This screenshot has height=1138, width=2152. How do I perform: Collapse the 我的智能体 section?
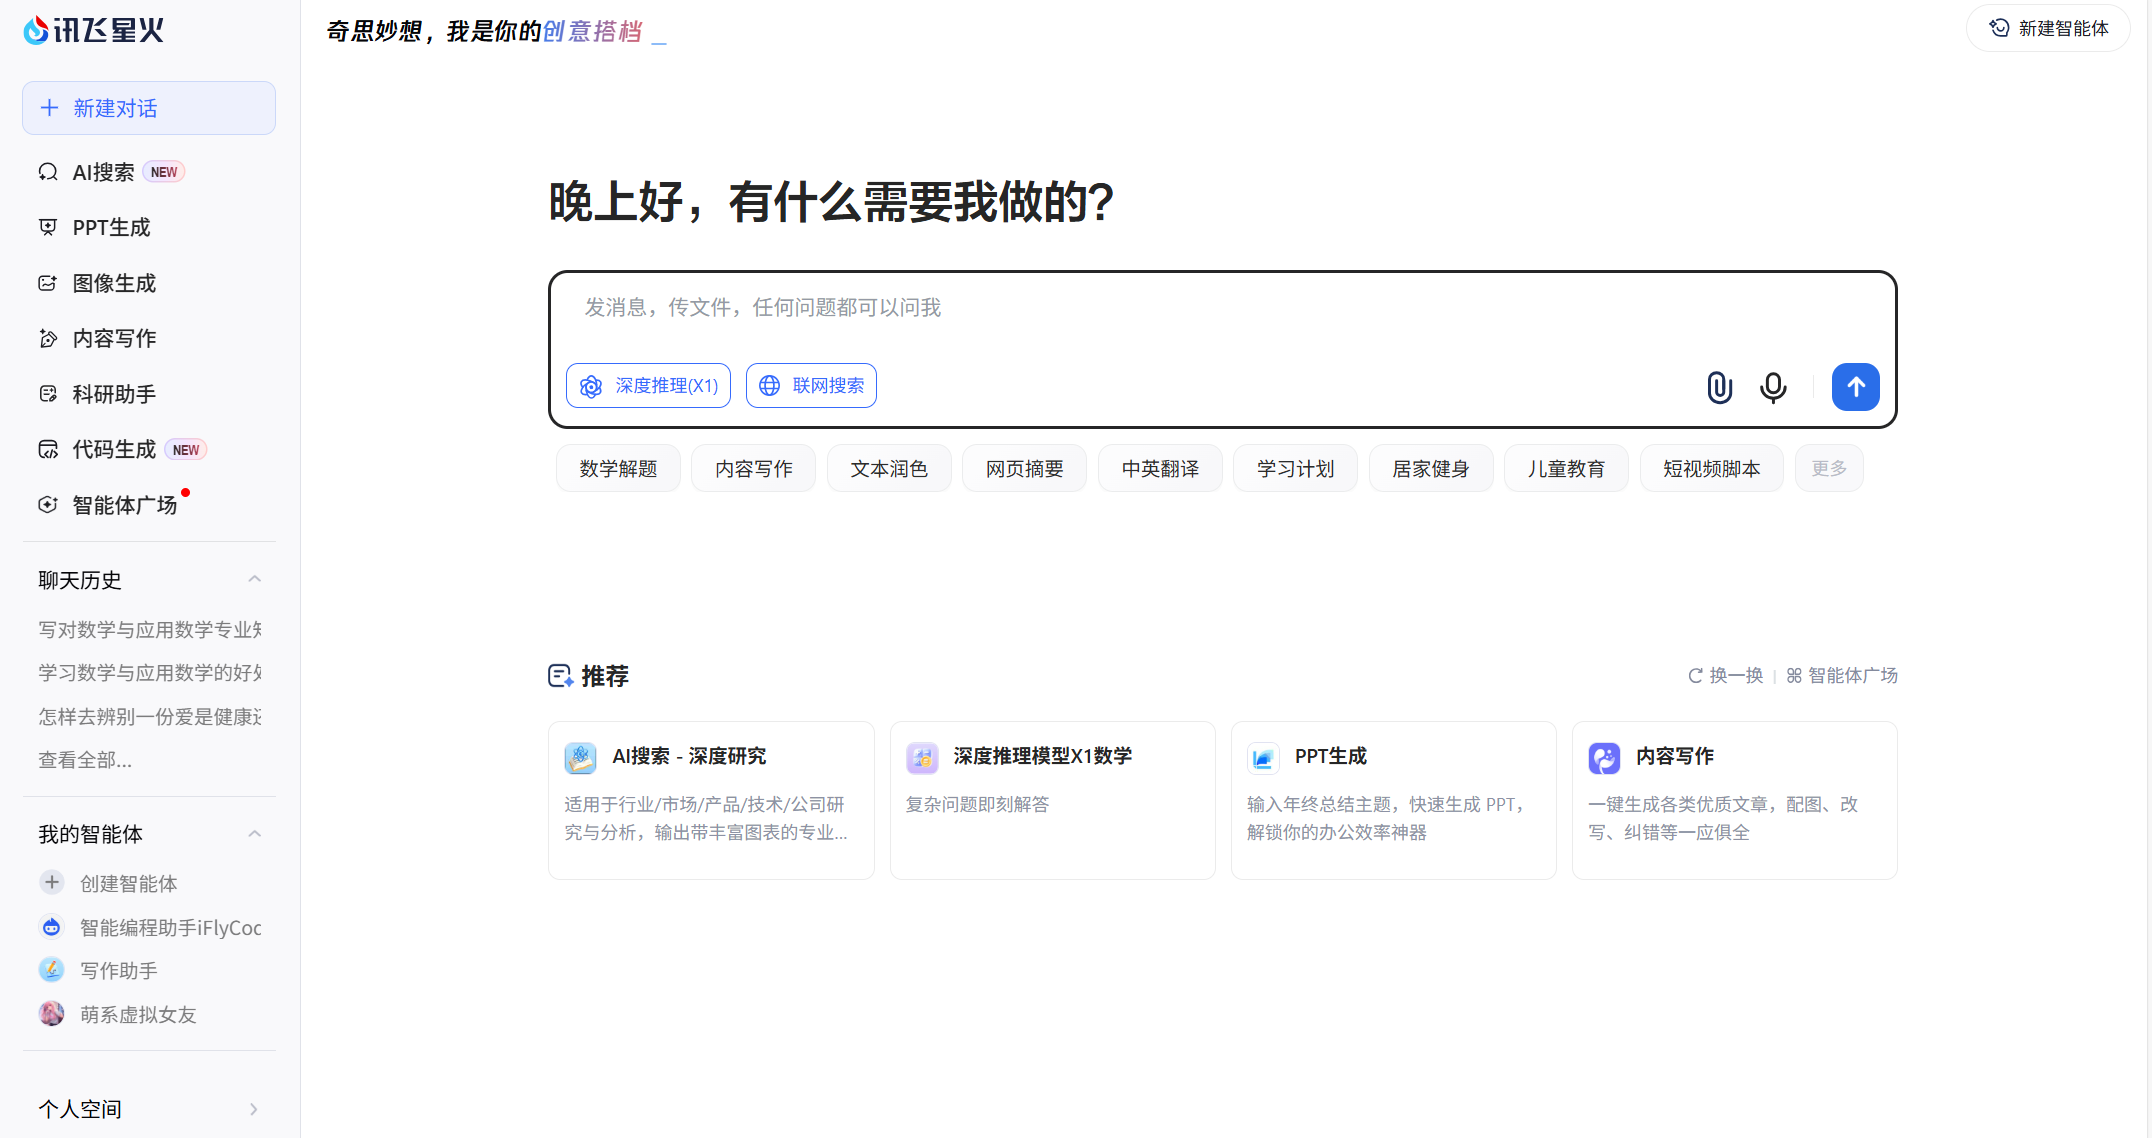(x=253, y=833)
